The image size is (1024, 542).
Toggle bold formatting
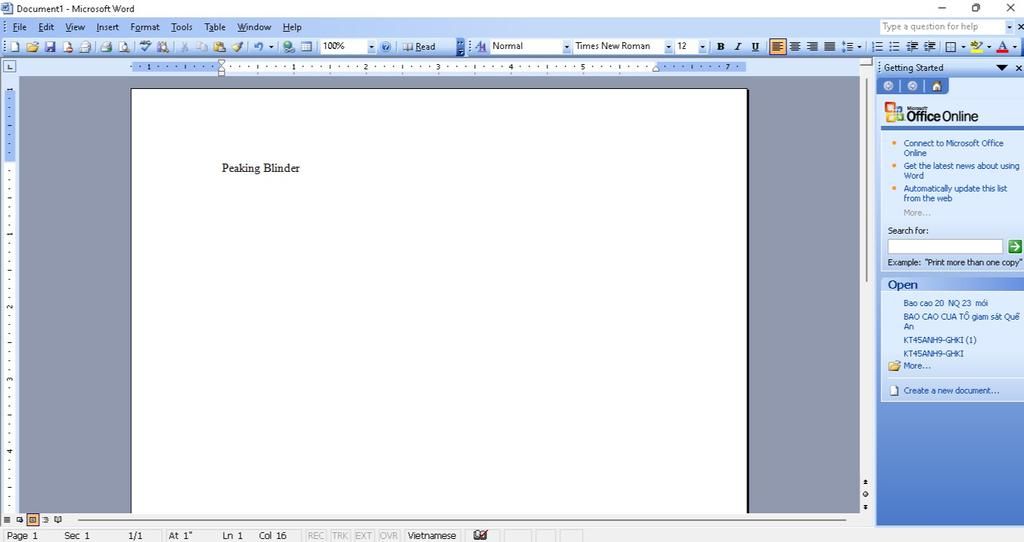click(x=720, y=46)
